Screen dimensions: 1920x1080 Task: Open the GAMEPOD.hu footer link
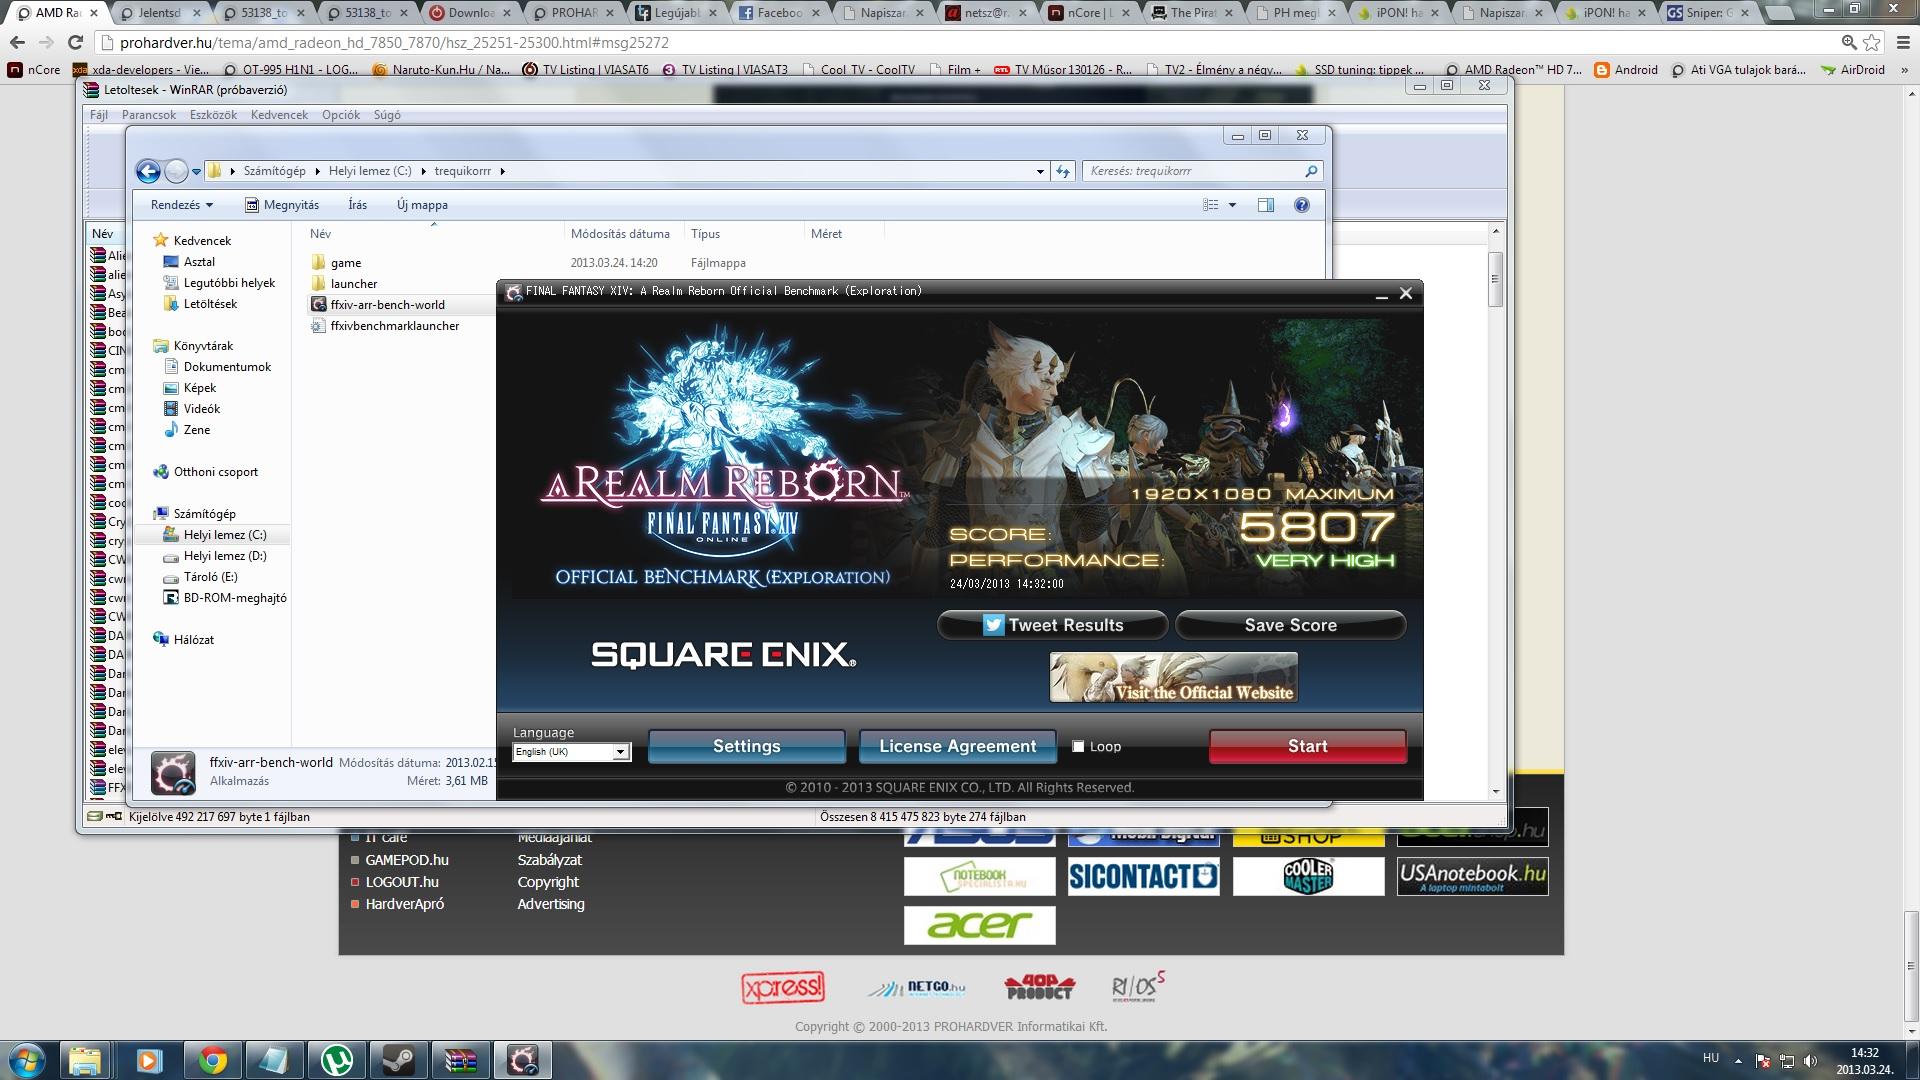406,860
